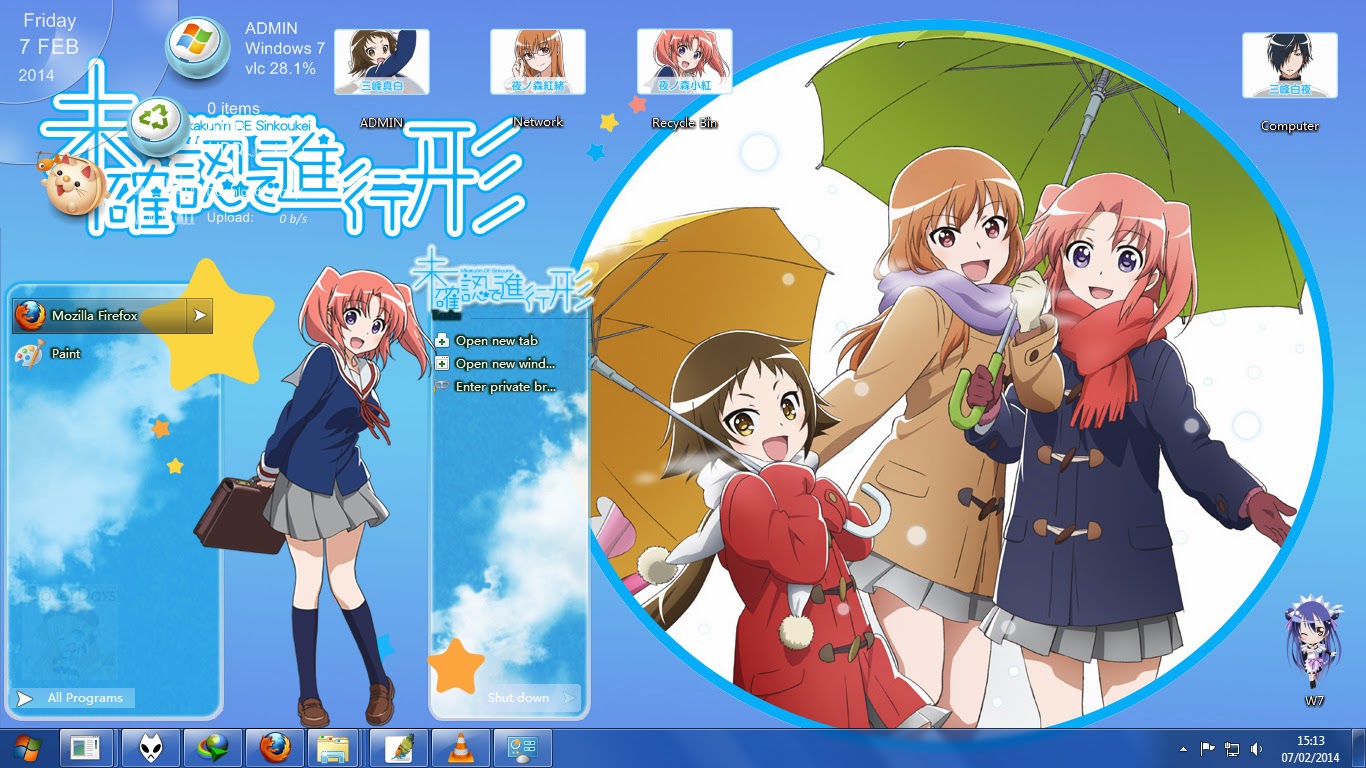Screen dimensions: 1366x768
Task: Expand the hidden icons tray arrow
Action: pos(1183,748)
